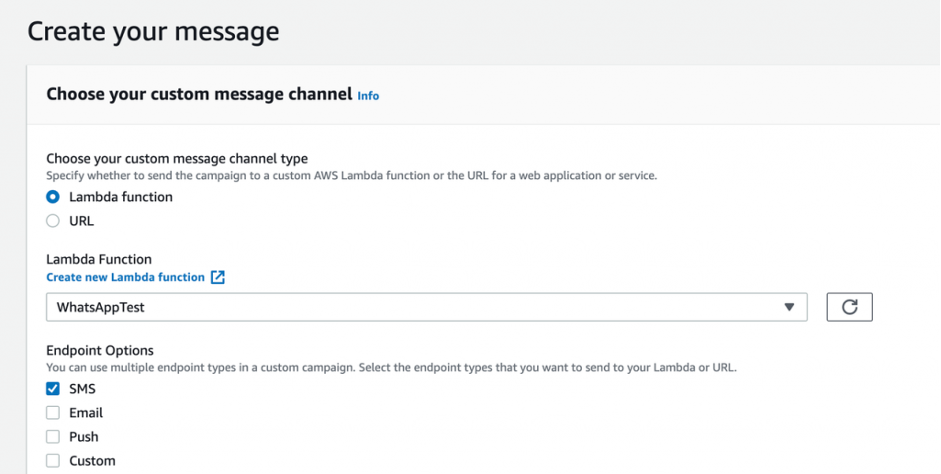The height and width of the screenshot is (474, 941).
Task: Click the text starting 'You can use multiple endpoint types'
Action: coord(391,367)
